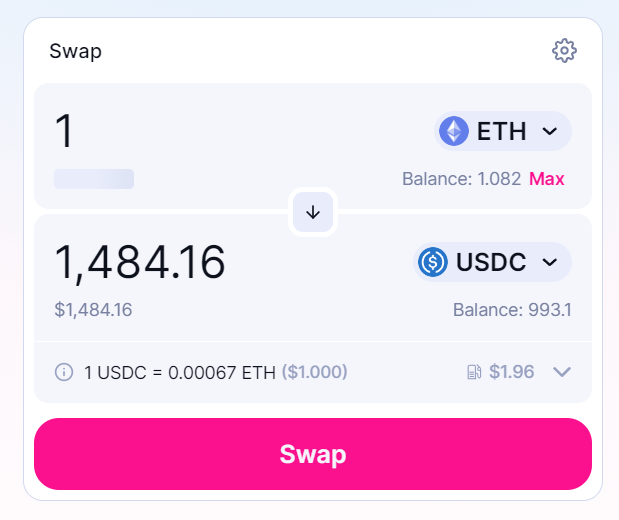Toggle the 1 USDC = 0.00067 ETH rate

pos(179,372)
